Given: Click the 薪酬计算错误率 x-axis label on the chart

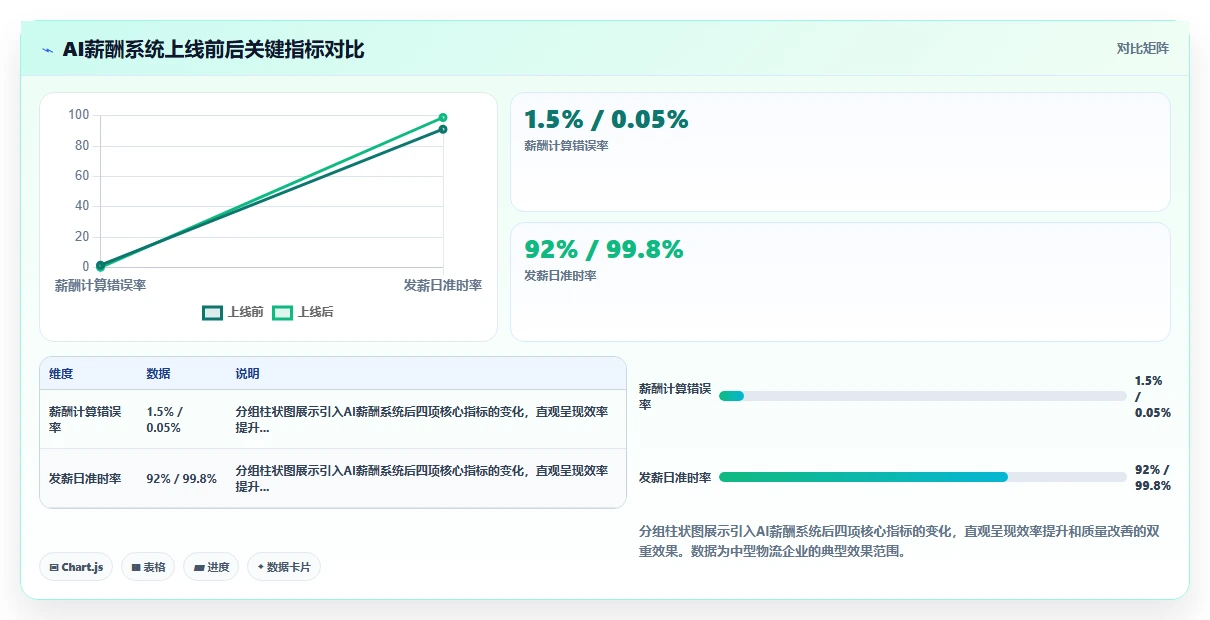Looking at the screenshot, I should 100,285.
